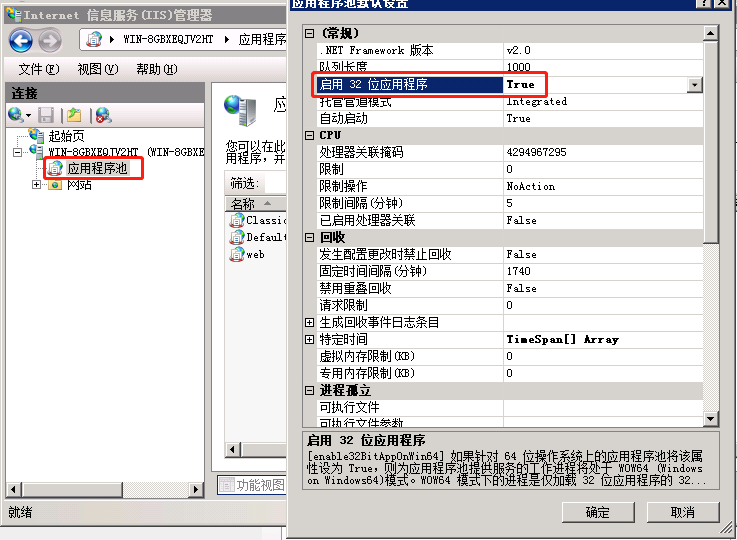
Task: Click the delete connection icon
Action: tap(103, 115)
